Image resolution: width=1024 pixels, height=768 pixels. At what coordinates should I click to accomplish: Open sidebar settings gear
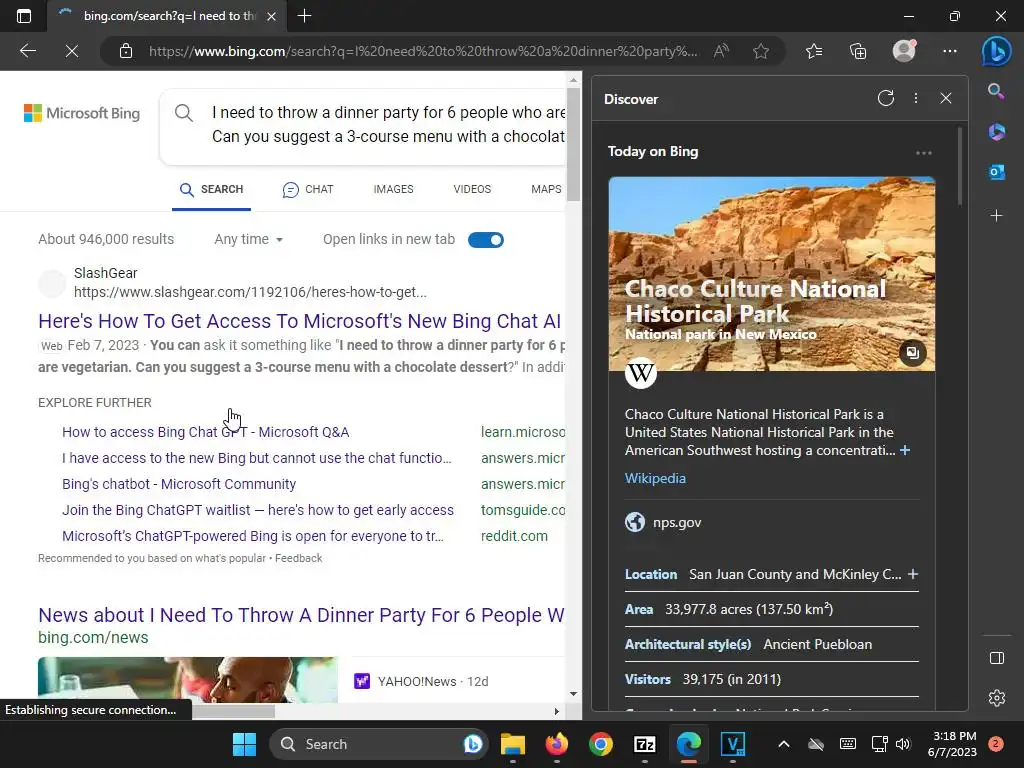pyautogui.click(x=997, y=697)
